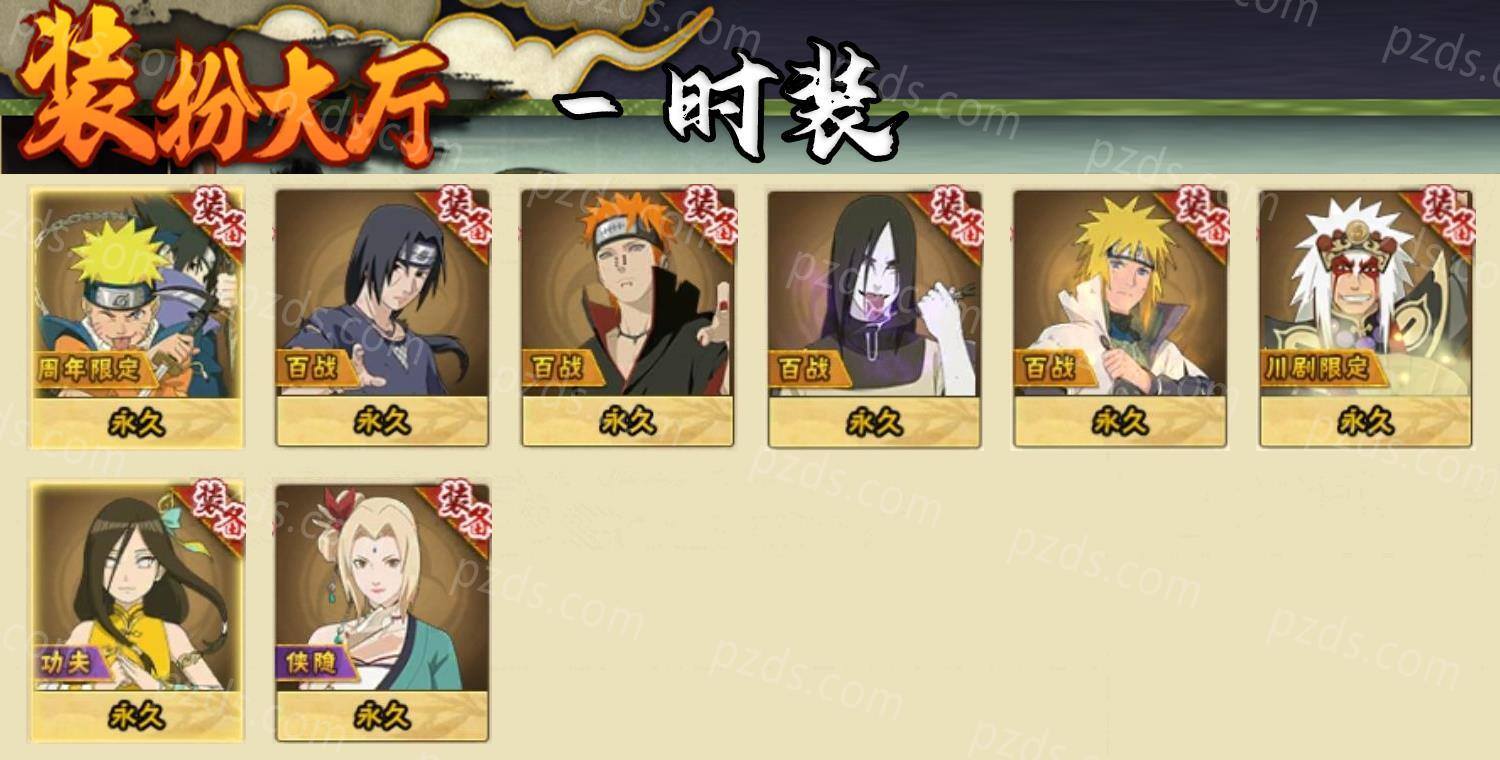
Task: Click the 永久 bar under Orochimaru
Action: pos(874,422)
